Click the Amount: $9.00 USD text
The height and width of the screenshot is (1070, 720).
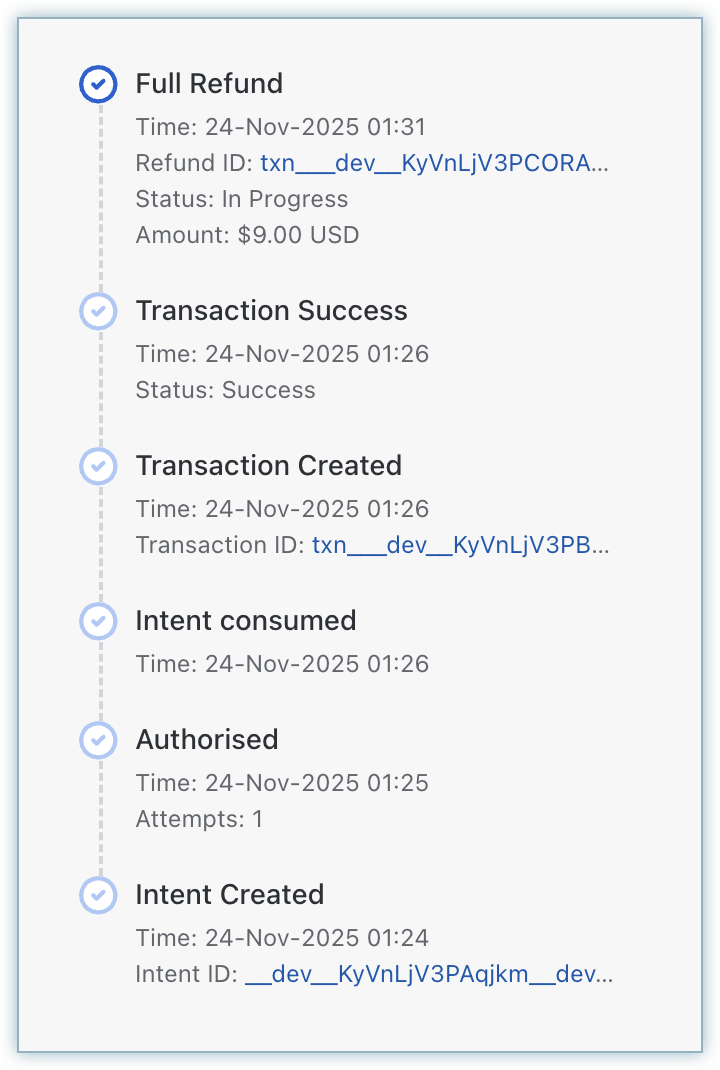coord(247,235)
